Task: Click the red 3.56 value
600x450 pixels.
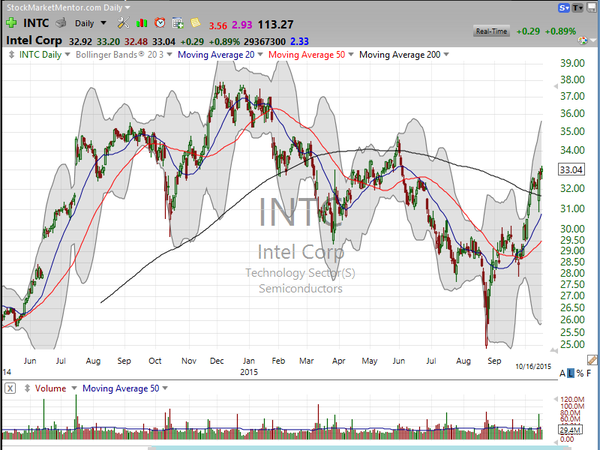Action: point(218,26)
